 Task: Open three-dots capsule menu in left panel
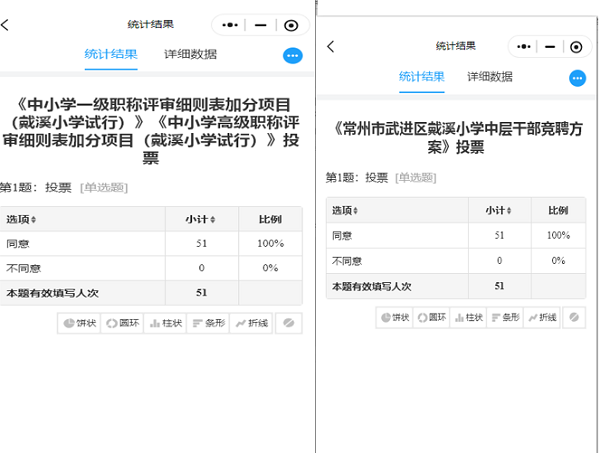231,25
